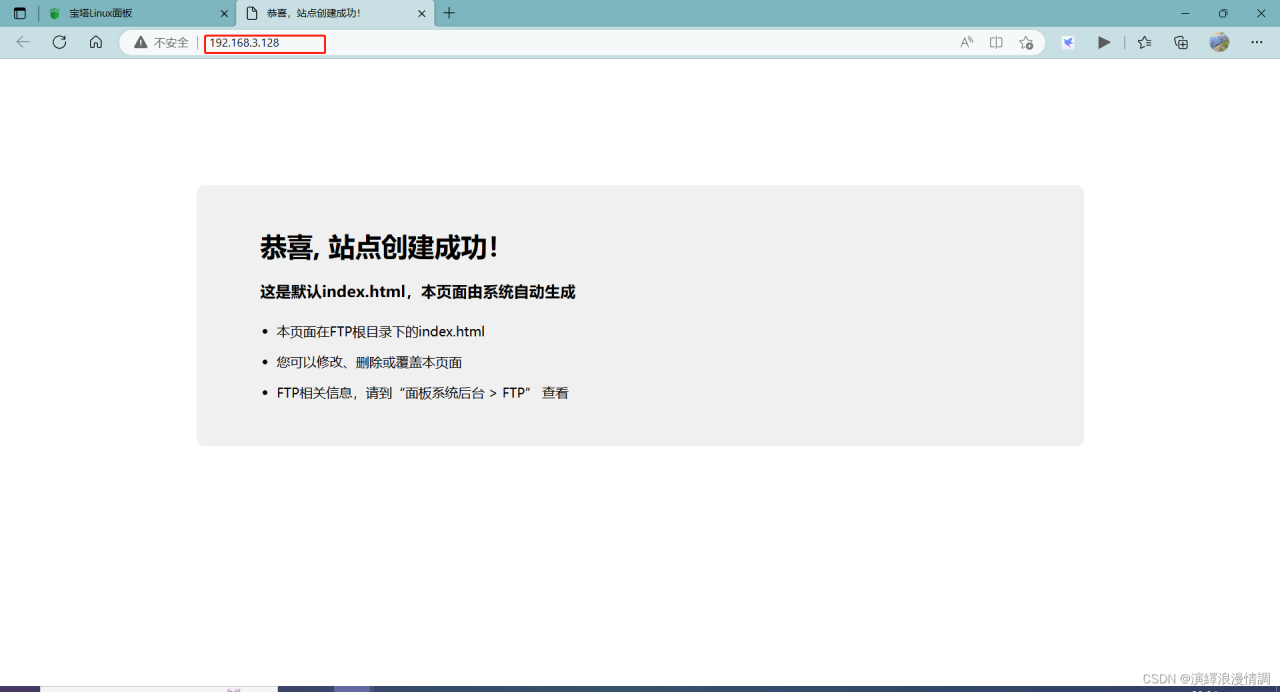1280x692 pixels.
Task: Add this page to favorites
Action: [1026, 42]
